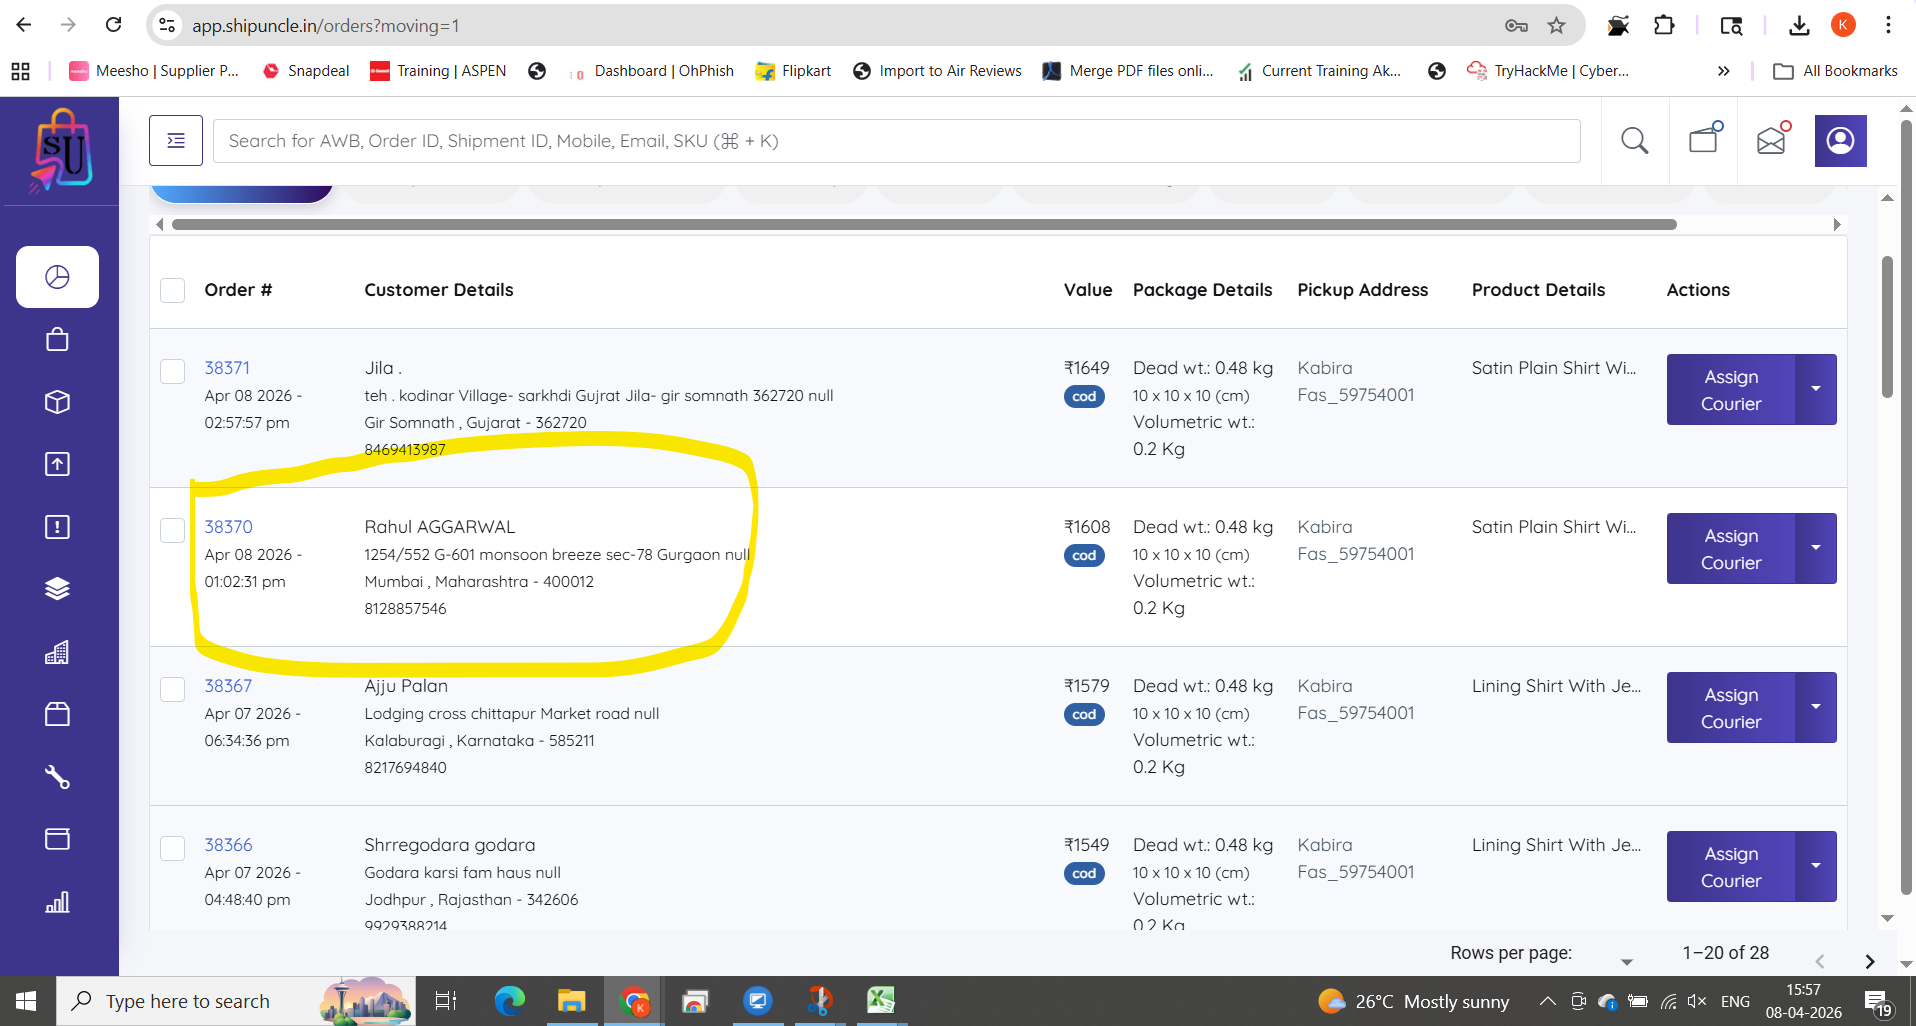1916x1026 pixels.
Task: Open the Windows Start menu
Action: [27, 1001]
